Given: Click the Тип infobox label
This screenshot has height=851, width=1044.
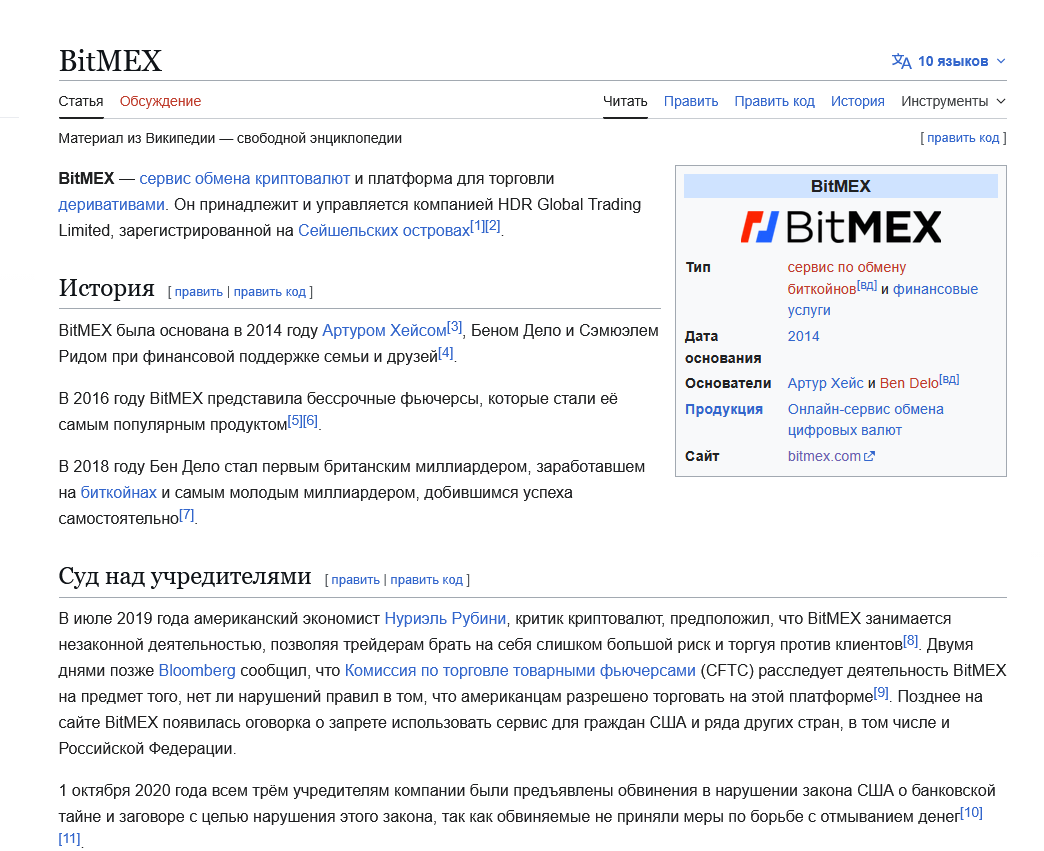Looking at the screenshot, I should coord(698,267).
